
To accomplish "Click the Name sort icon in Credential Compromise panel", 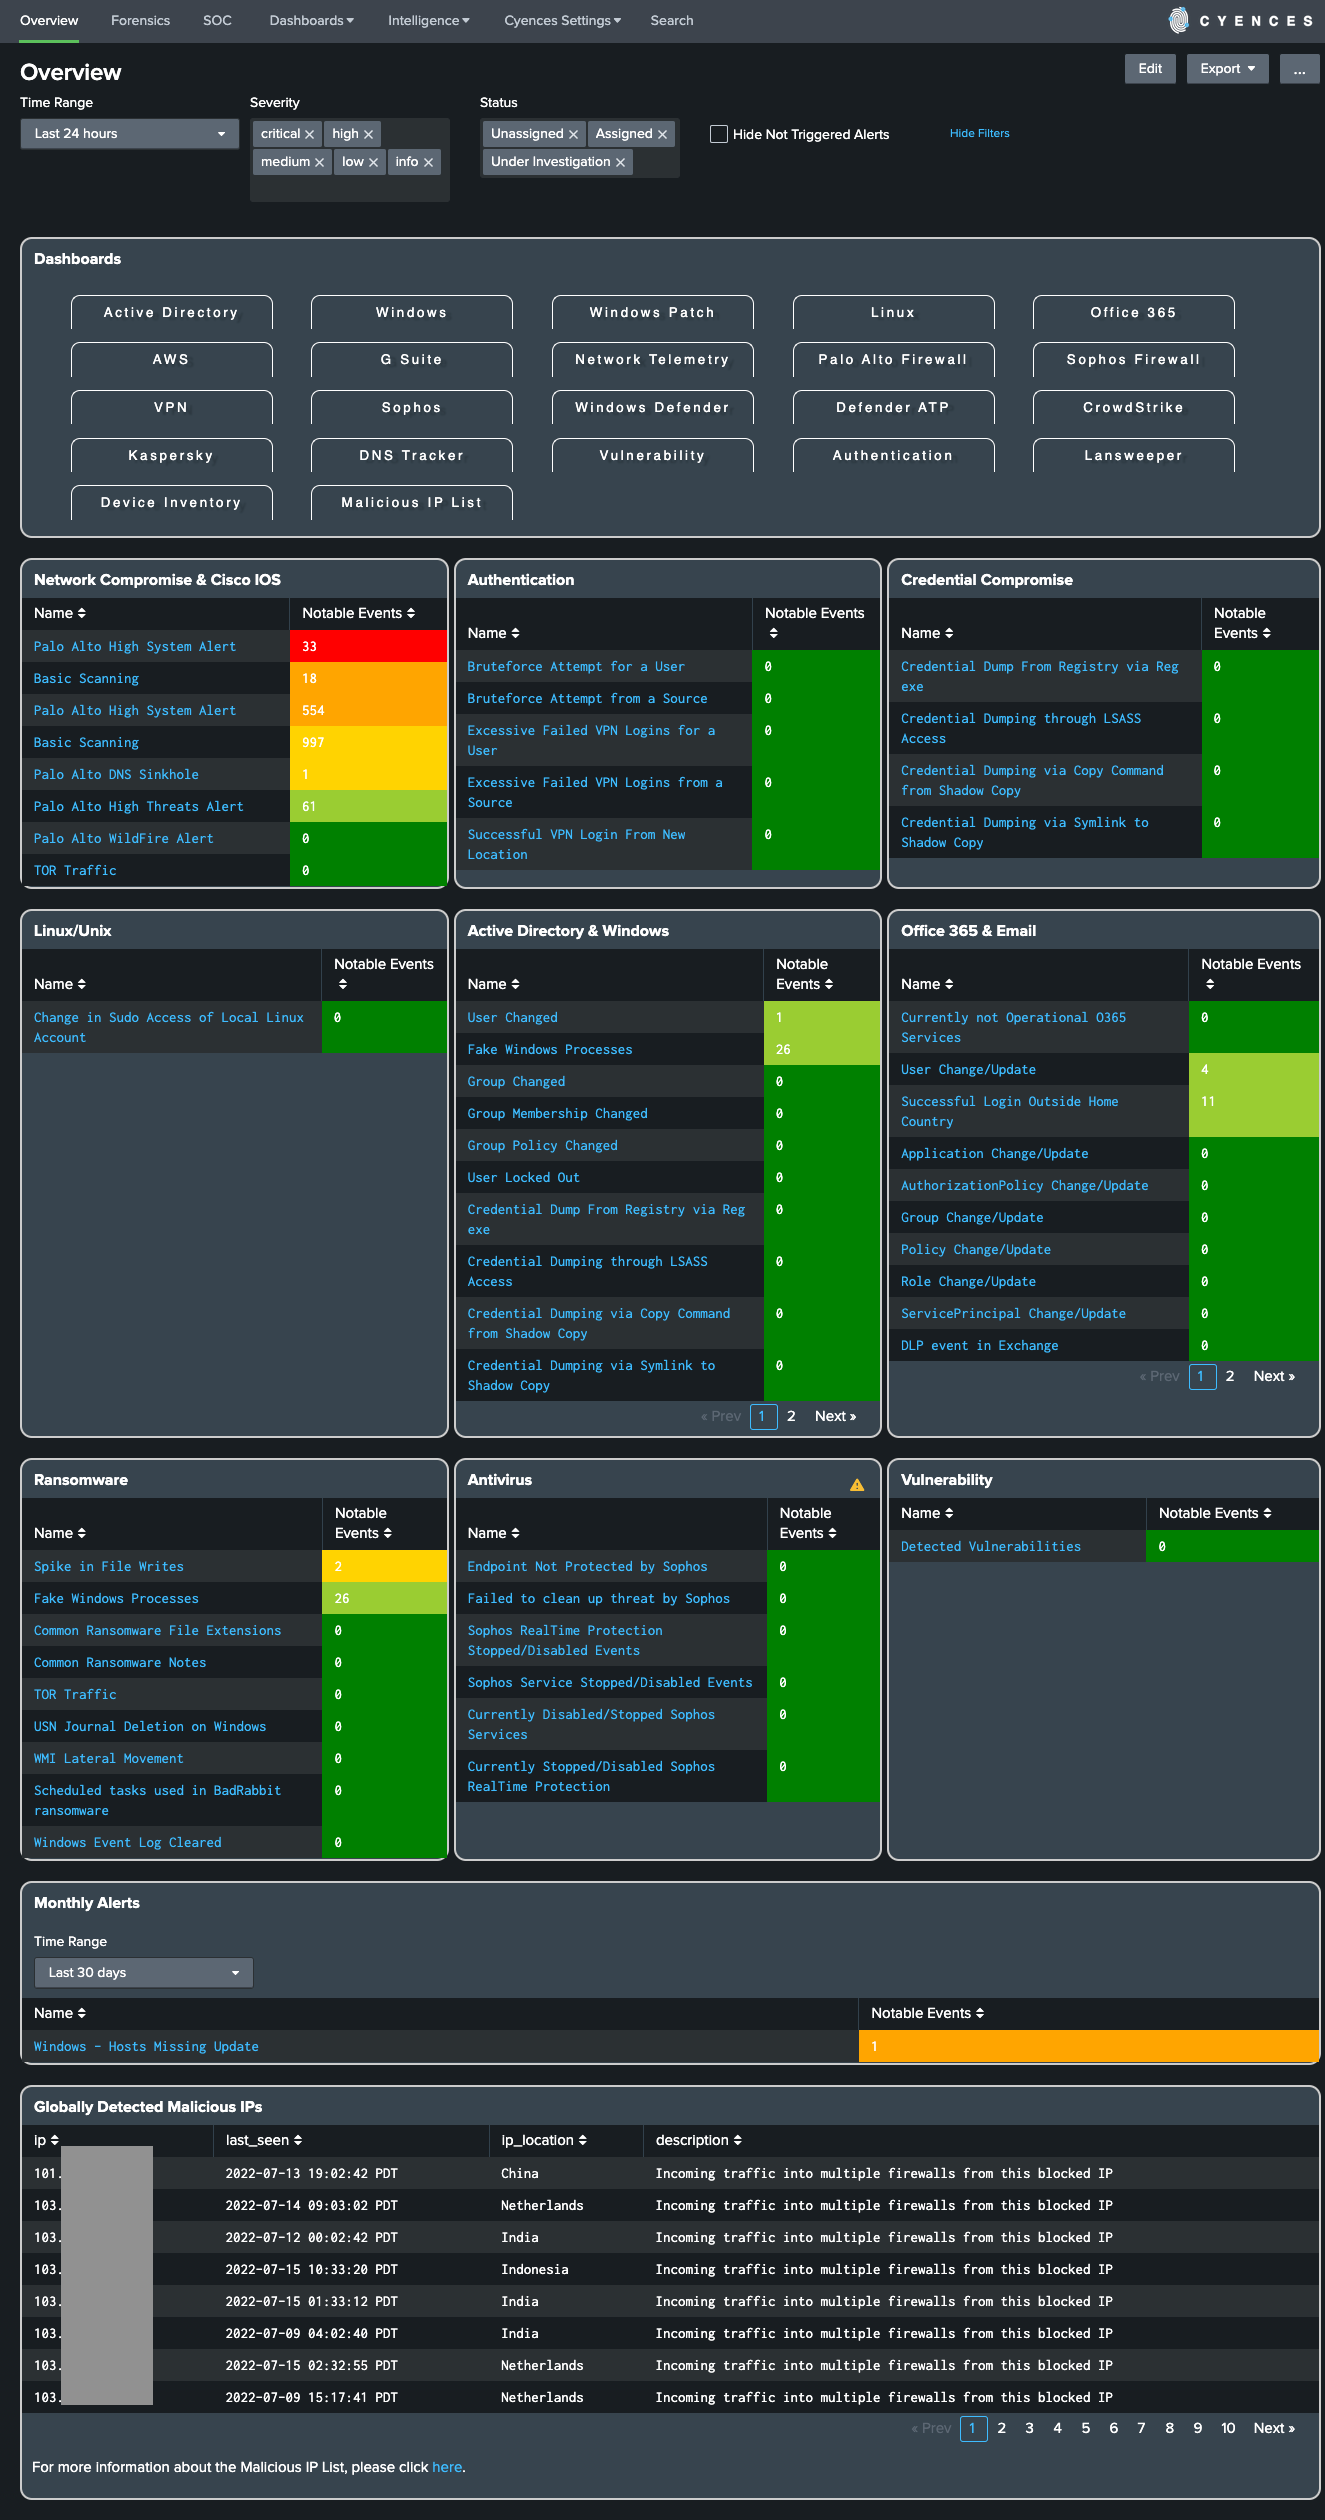I will (949, 633).
